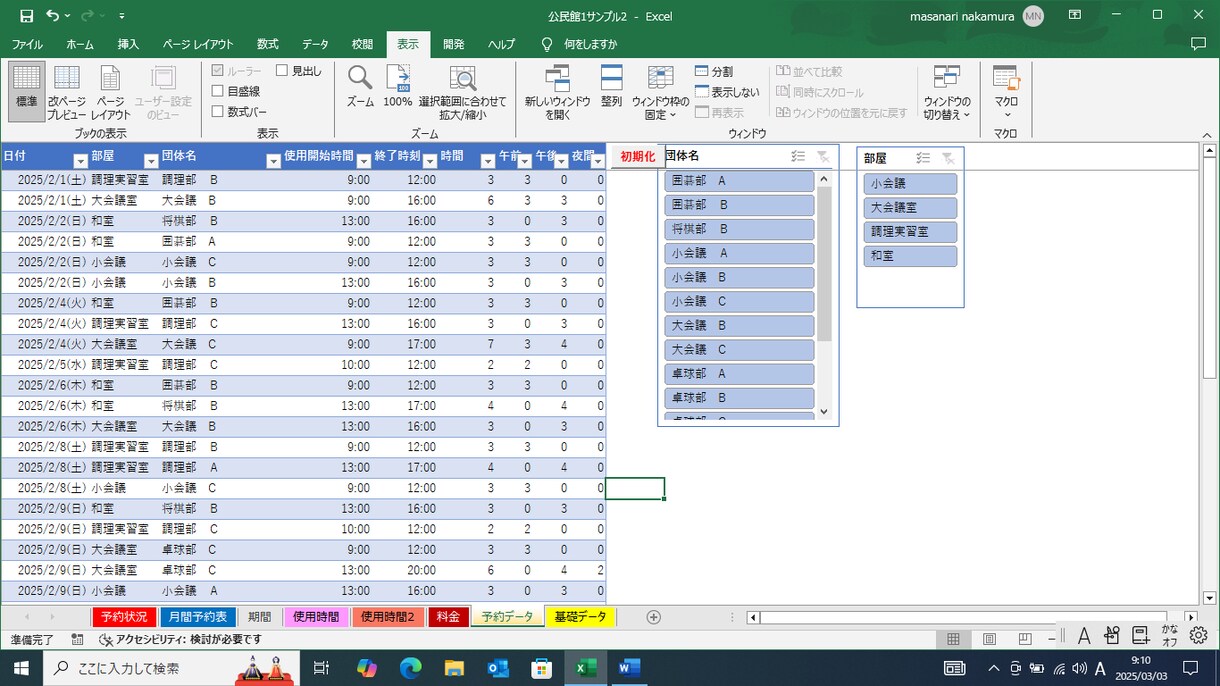Screen dimensions: 1220x686
Task: Switch to 使用時間2 sheet tab
Action: [388, 617]
